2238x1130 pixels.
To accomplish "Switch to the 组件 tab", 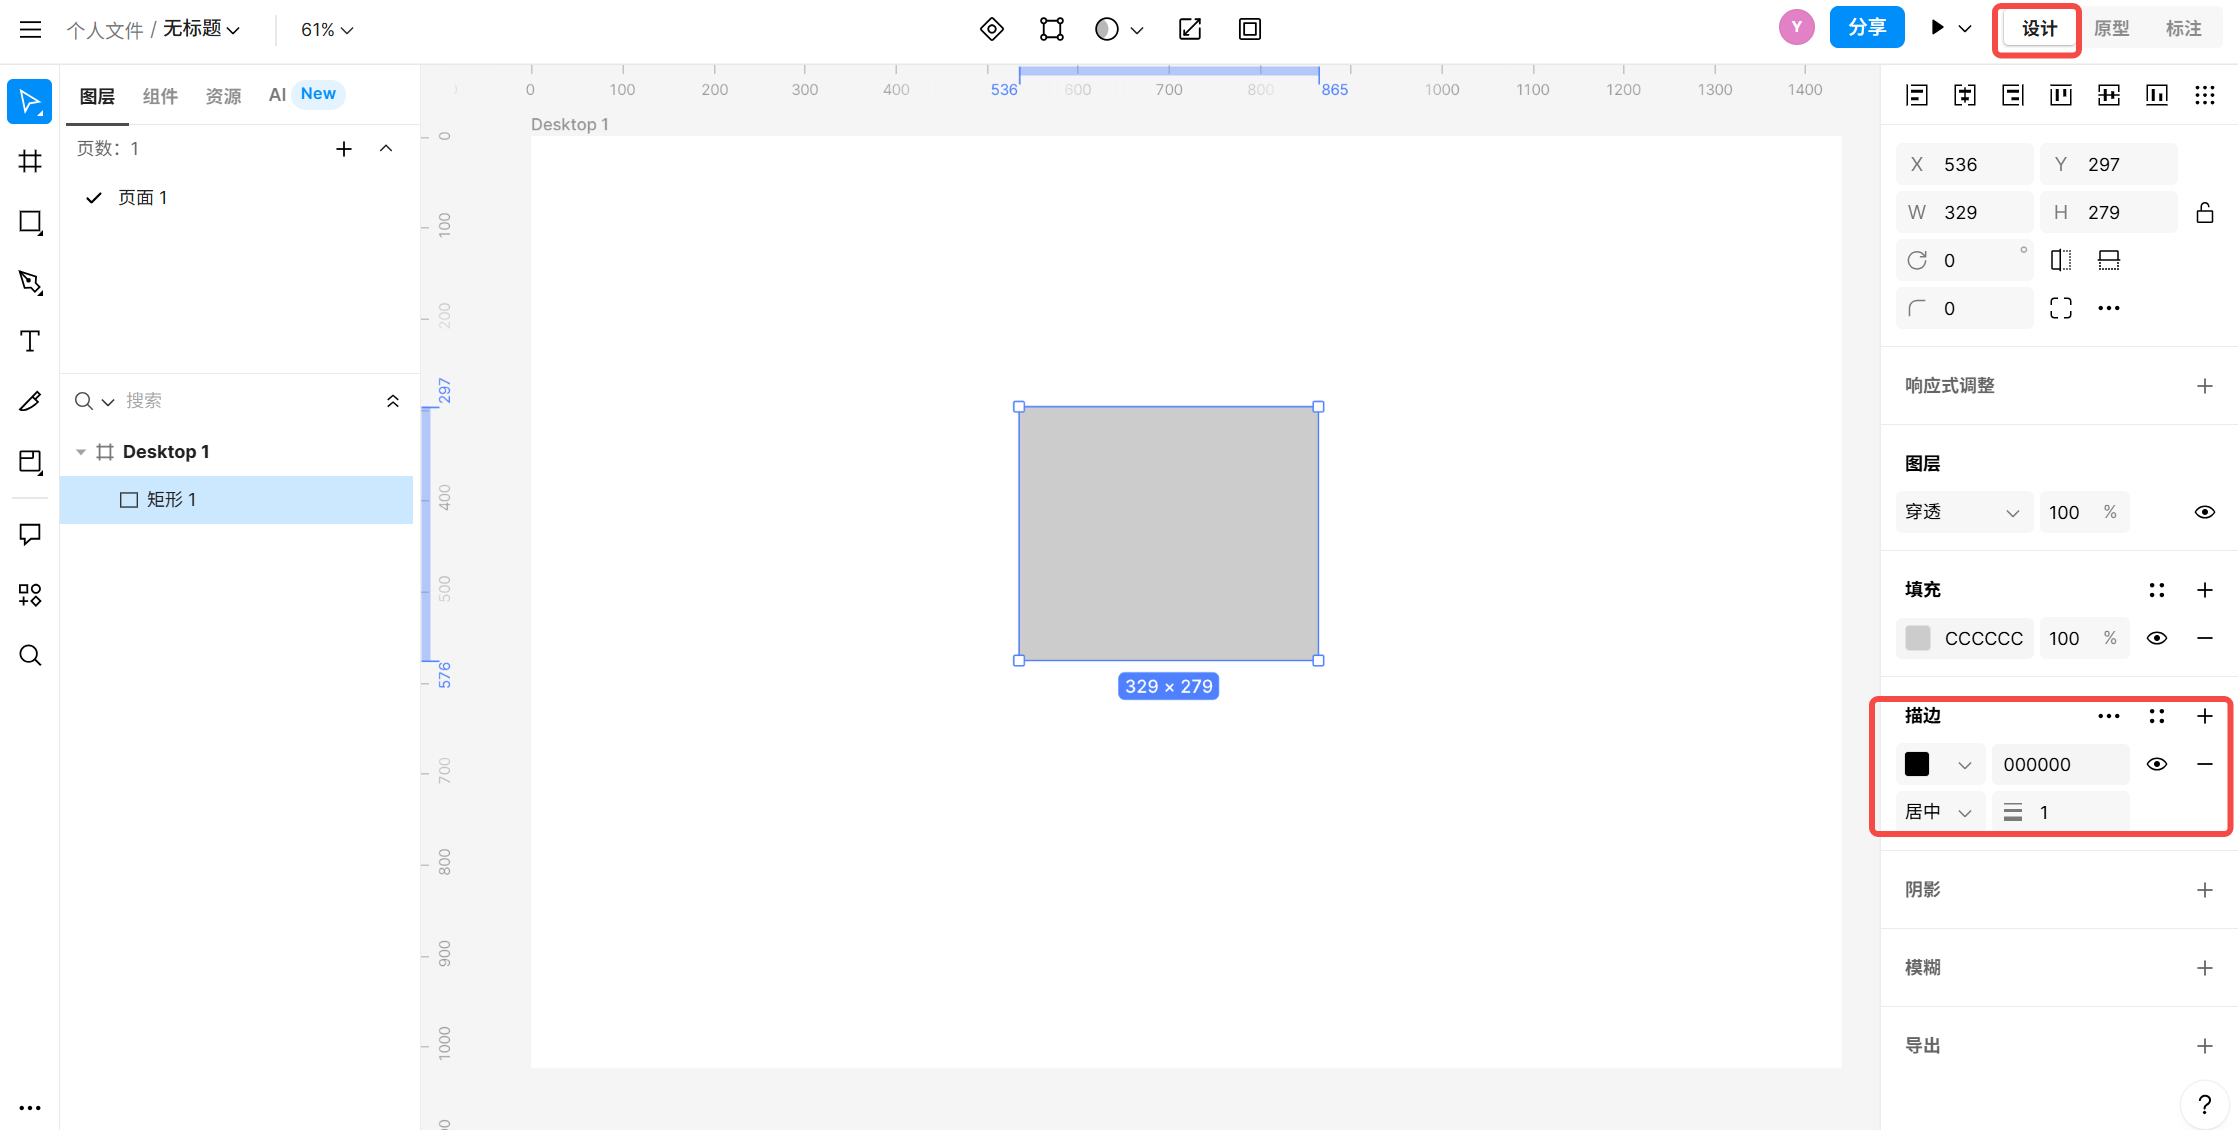I will (x=160, y=95).
